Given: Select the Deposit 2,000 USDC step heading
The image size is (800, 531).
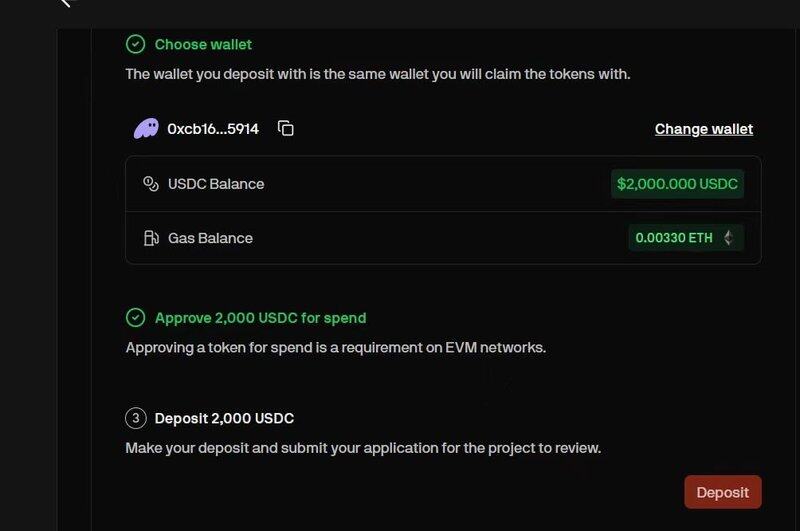Looking at the screenshot, I should pyautogui.click(x=224, y=418).
